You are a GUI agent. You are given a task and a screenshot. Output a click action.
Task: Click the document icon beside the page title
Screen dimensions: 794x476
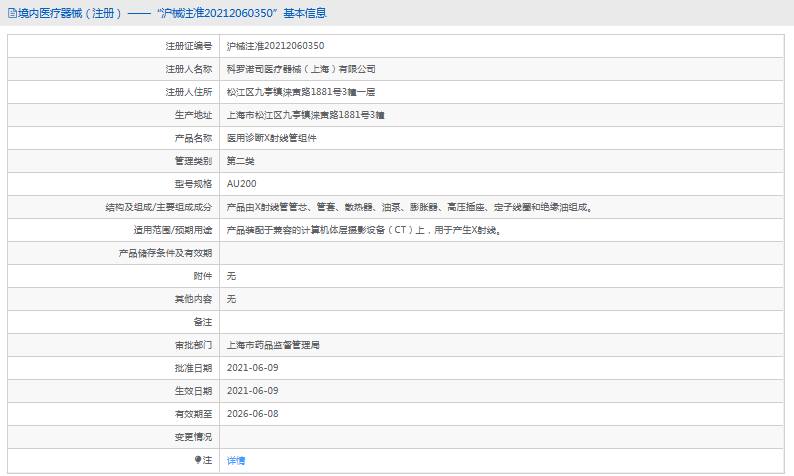coord(12,13)
